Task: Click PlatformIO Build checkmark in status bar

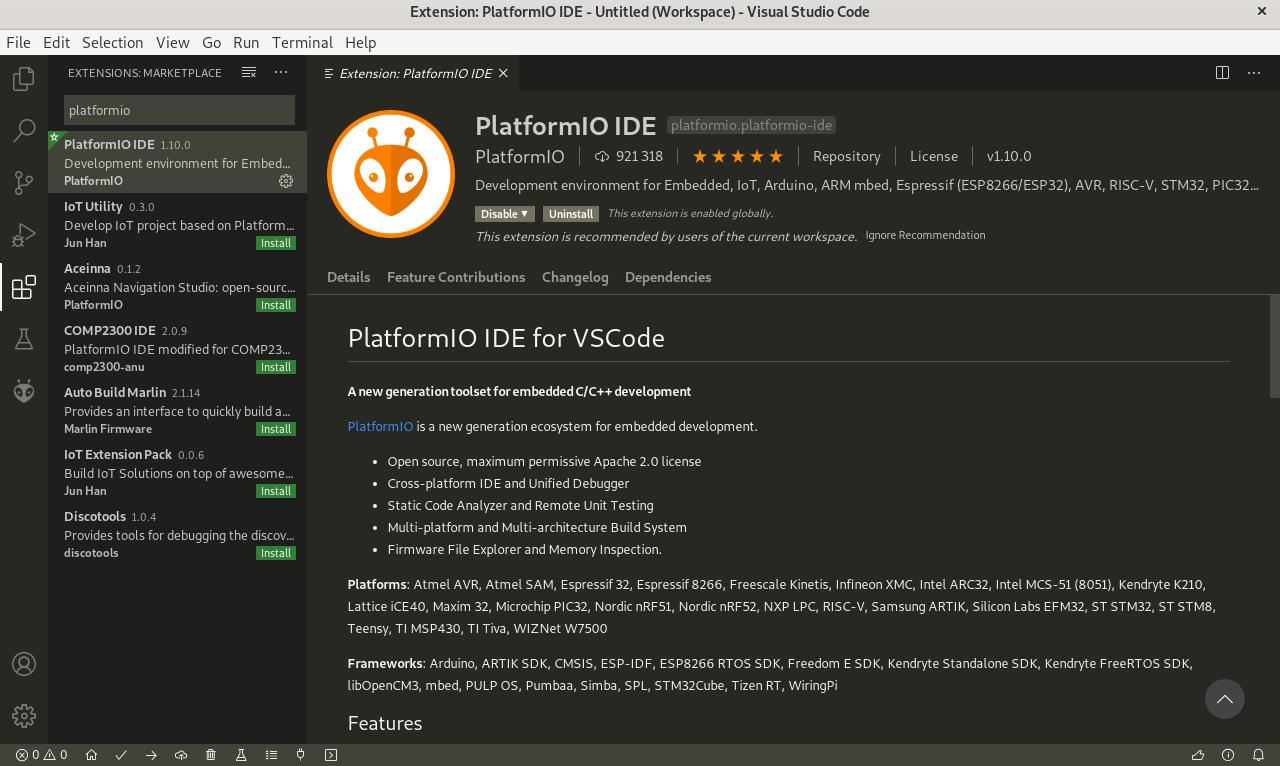Action: tap(121, 755)
